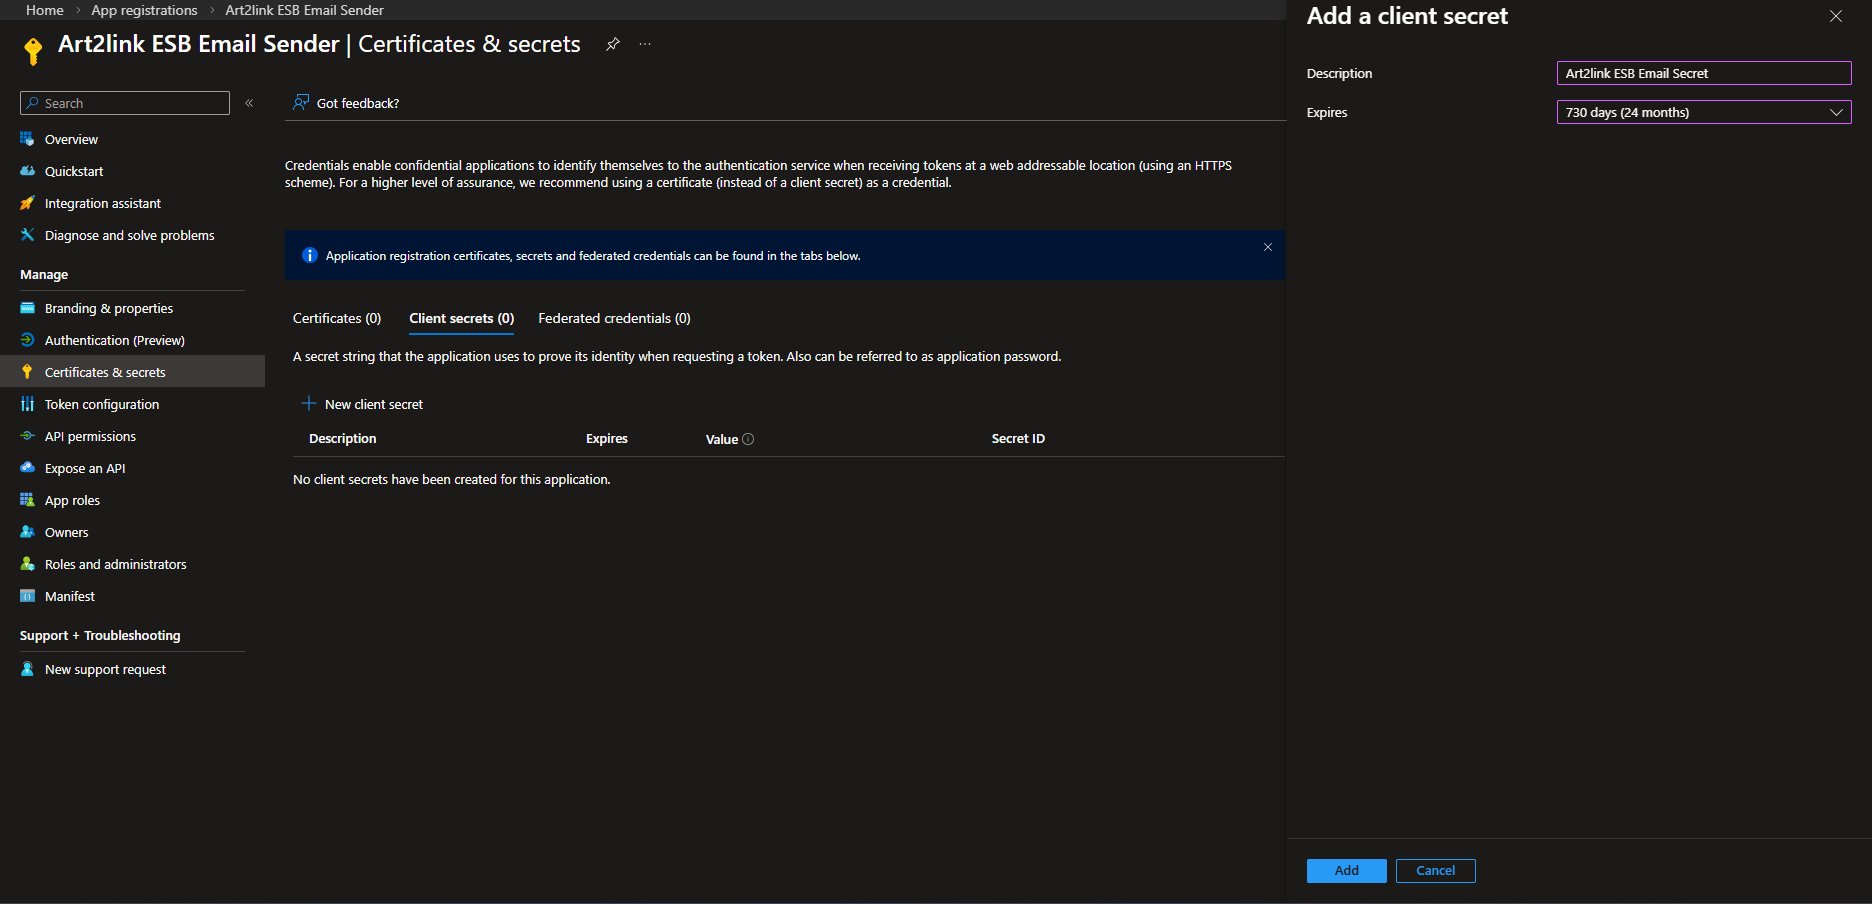The width and height of the screenshot is (1872, 904).
Task: Click New client secret button
Action: pos(362,404)
